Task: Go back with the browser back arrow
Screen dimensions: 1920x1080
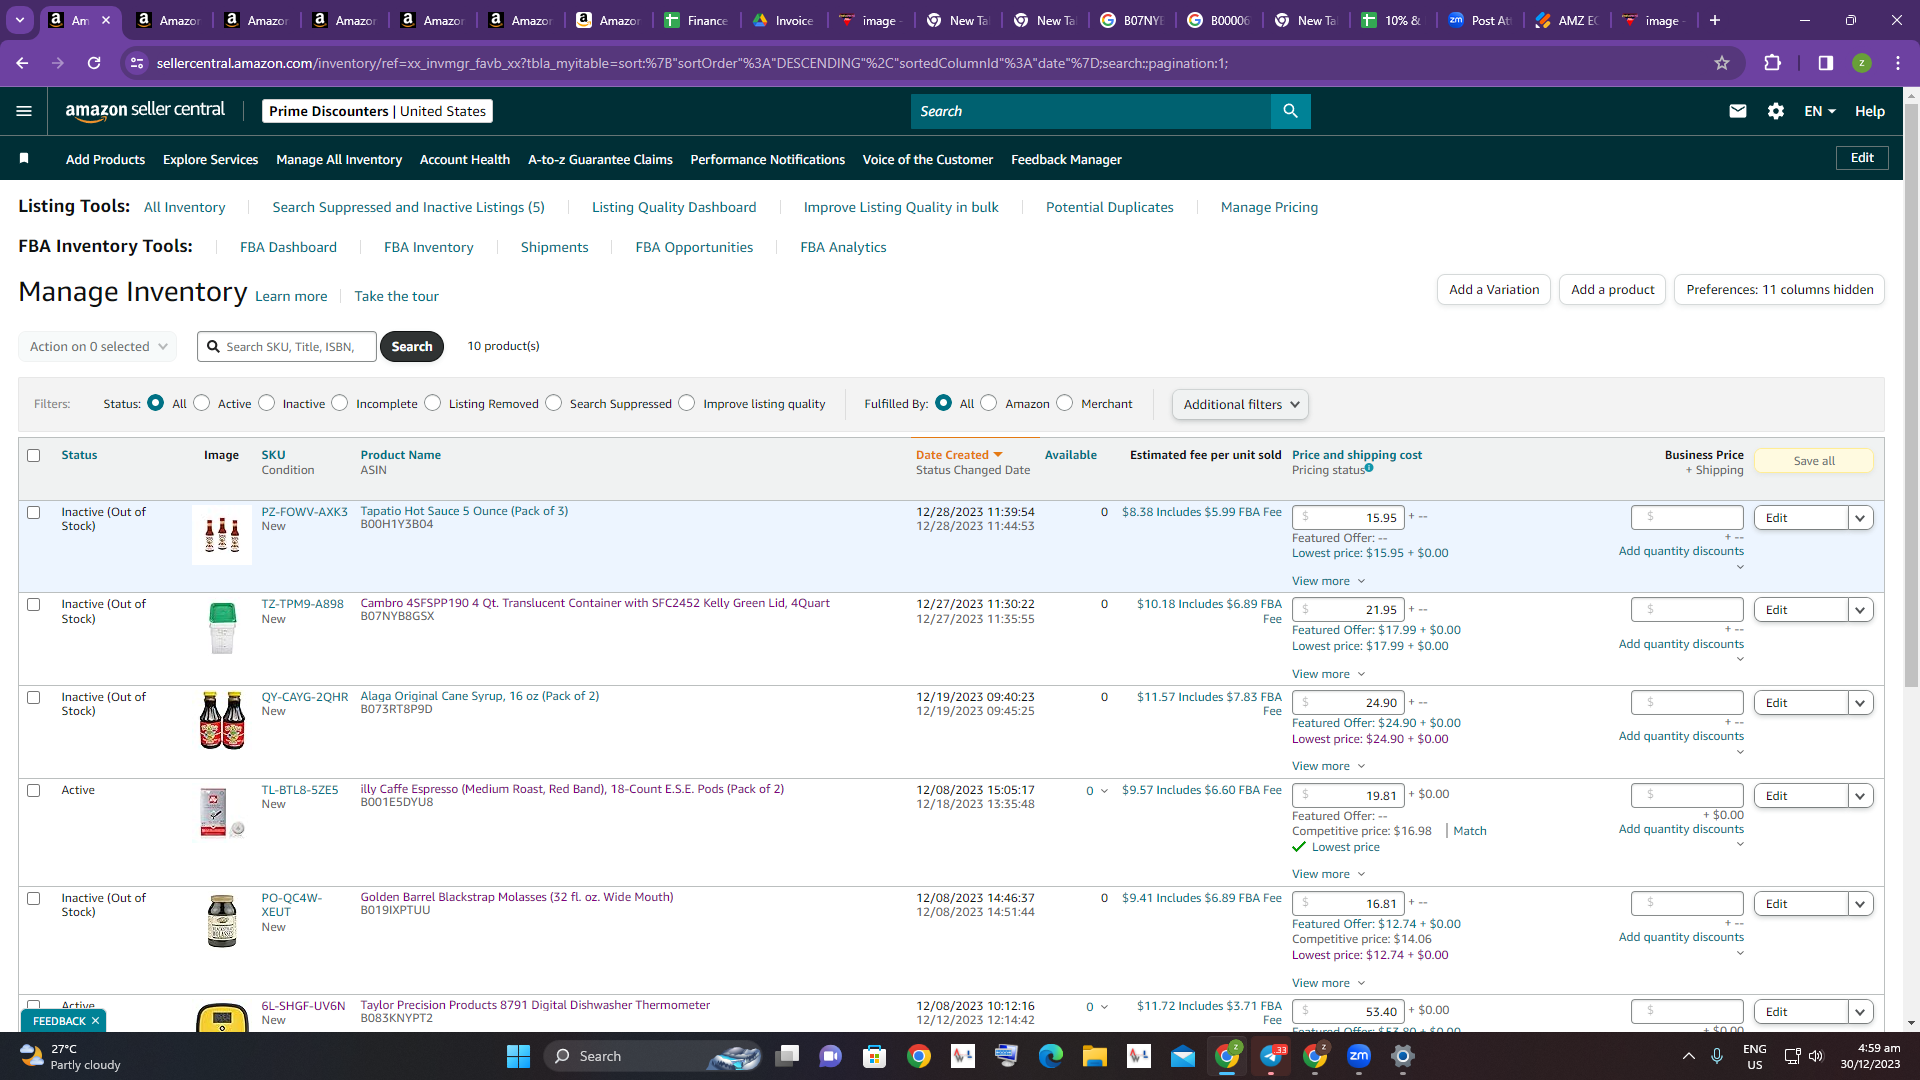Action: click(x=22, y=63)
